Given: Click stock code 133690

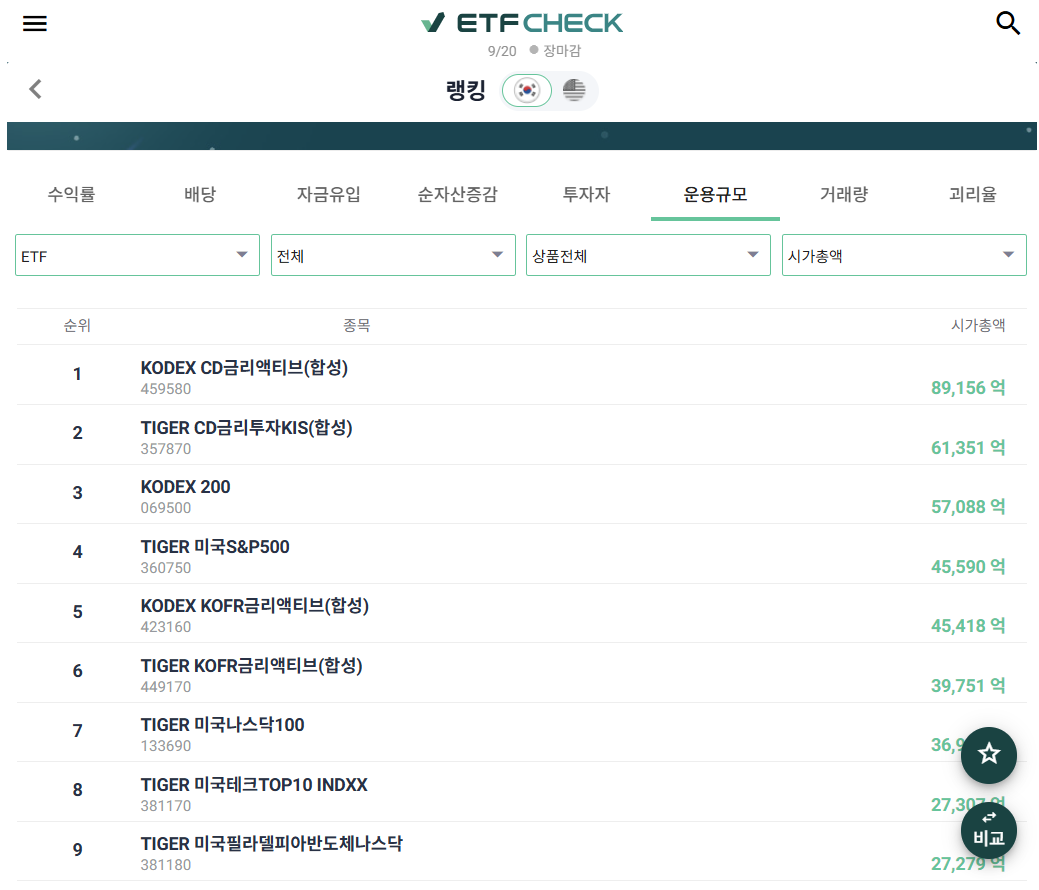Looking at the screenshot, I should click(166, 746).
